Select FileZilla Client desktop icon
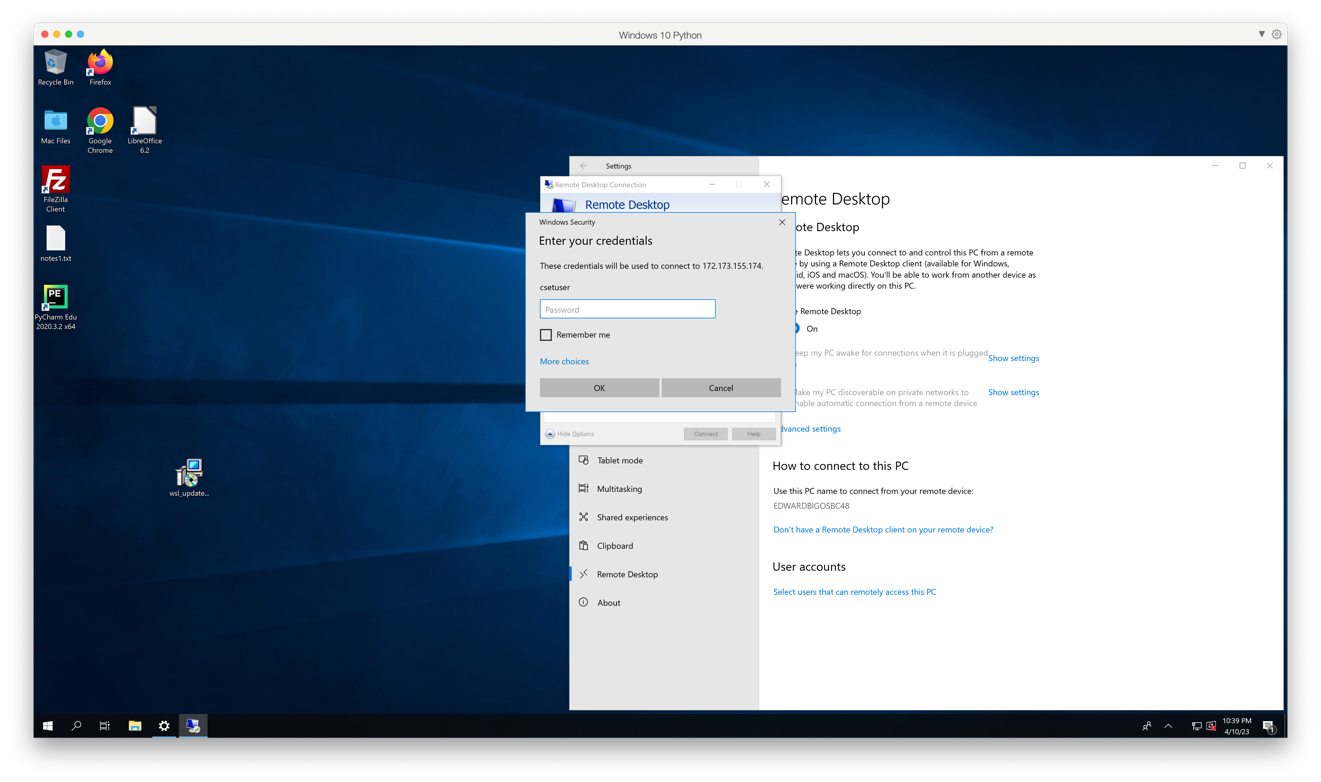Viewport: 1321px width, 782px height. point(56,189)
